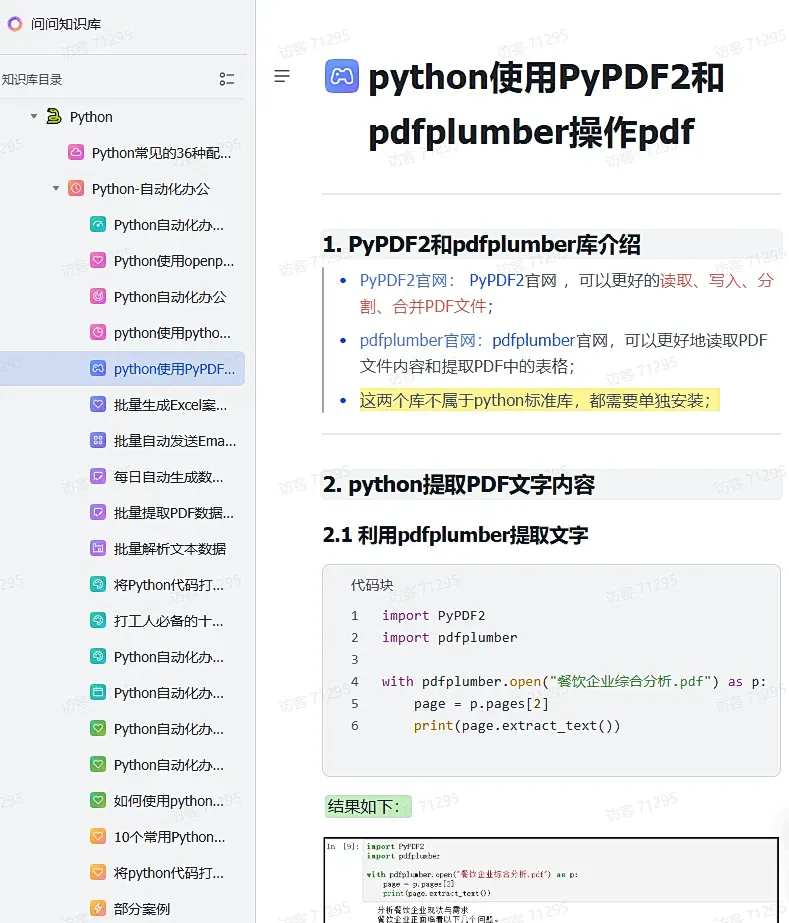The height and width of the screenshot is (923, 789).
Task: Click the blue gamepad icon of python使用PyPDF...
Action: [x=98, y=368]
